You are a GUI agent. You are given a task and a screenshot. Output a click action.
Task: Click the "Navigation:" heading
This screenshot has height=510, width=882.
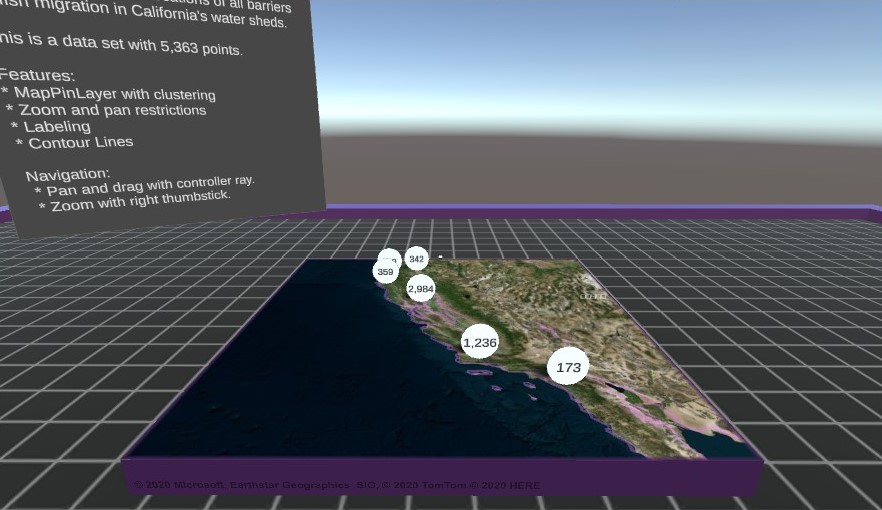68,175
